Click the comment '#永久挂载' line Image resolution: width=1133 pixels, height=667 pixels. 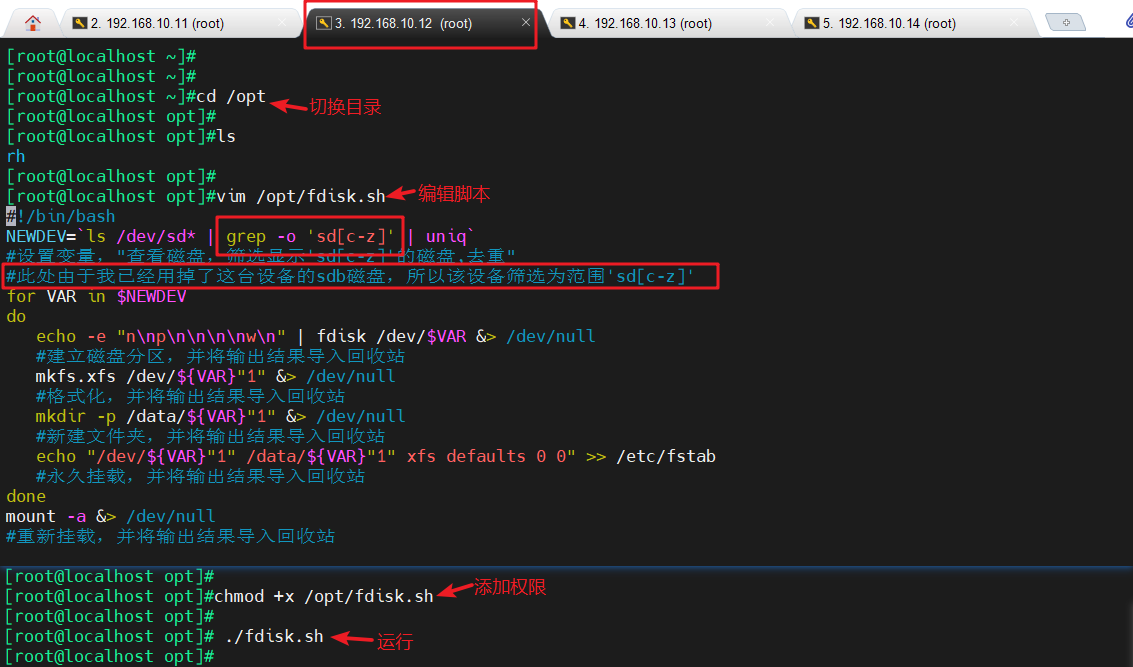pos(200,476)
